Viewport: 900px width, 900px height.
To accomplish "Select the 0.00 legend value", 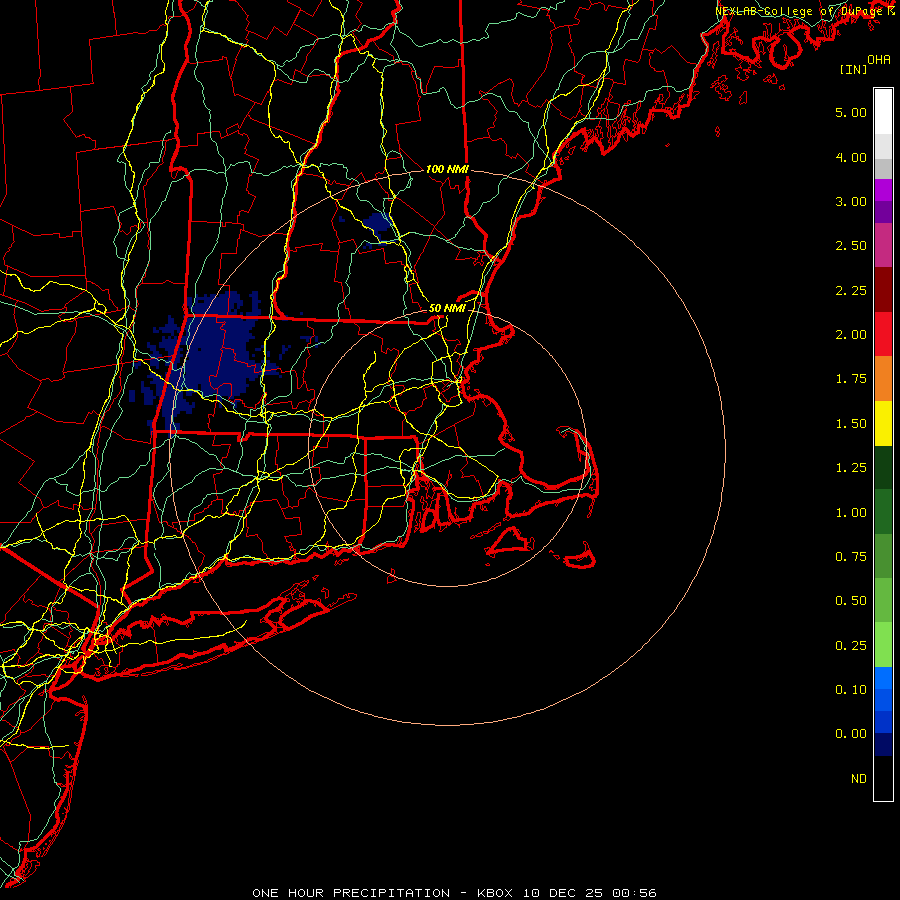I will click(851, 734).
